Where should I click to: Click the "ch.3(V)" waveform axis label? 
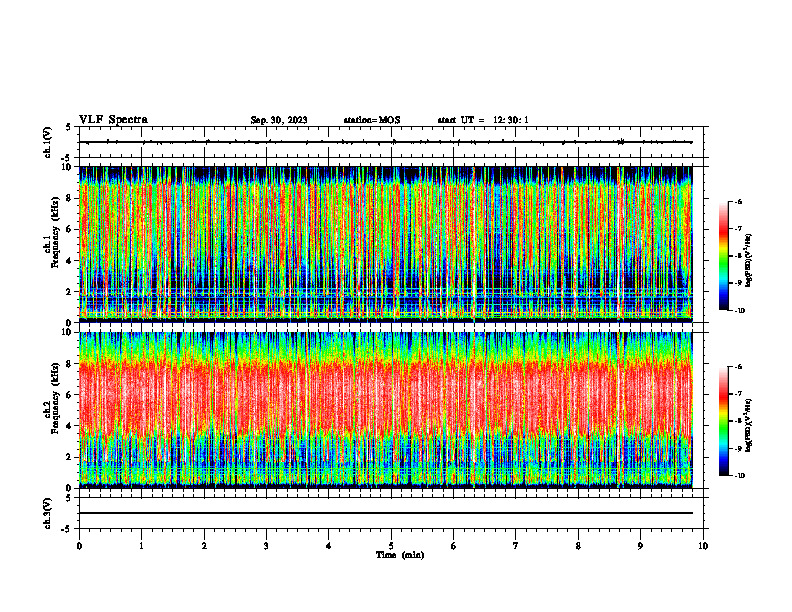48,513
